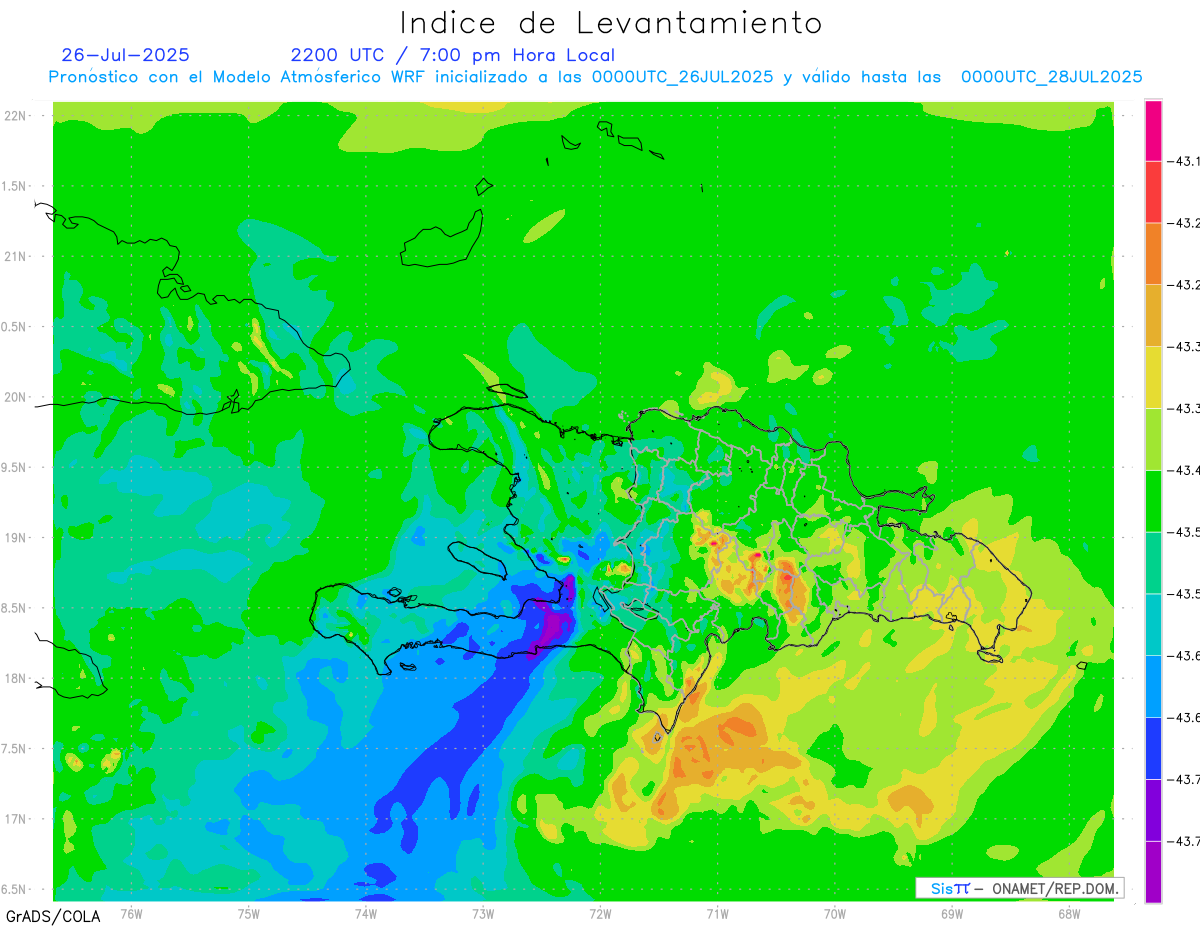Click the orange segment of the color bar
The image size is (1200, 927).
(x=1153, y=254)
